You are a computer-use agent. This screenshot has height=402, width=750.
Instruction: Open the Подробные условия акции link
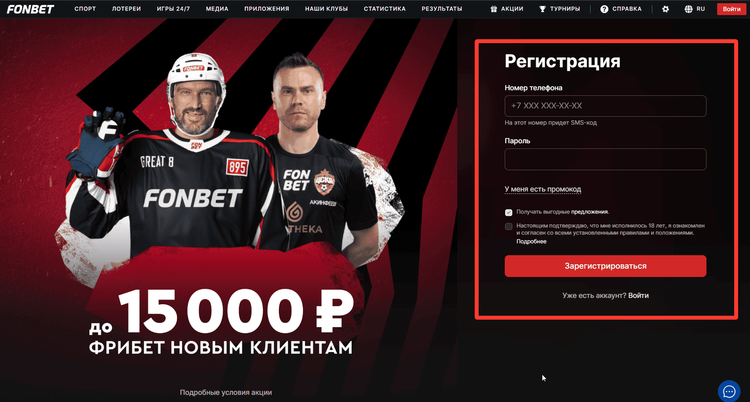226,392
